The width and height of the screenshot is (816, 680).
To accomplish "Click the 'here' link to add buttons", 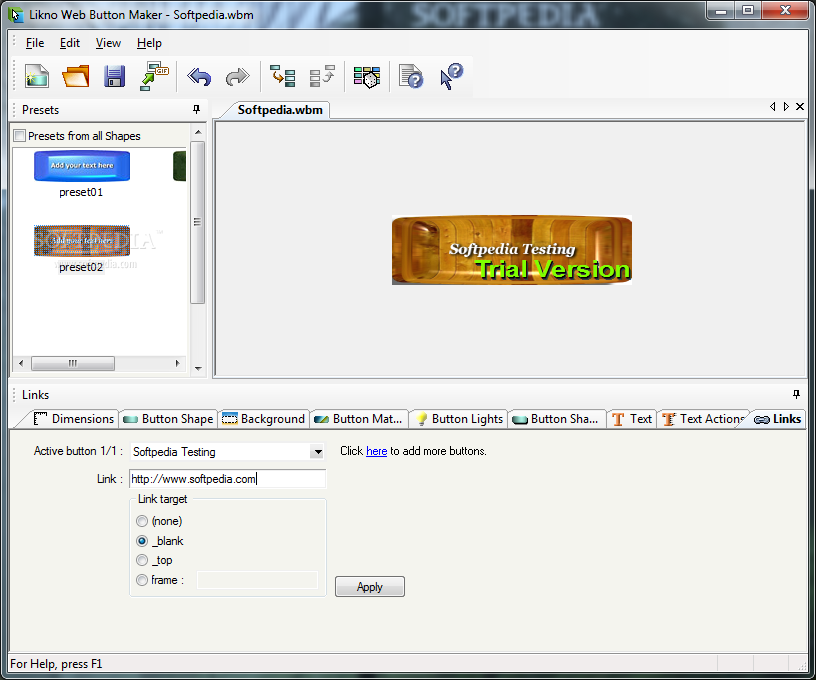I will 376,451.
